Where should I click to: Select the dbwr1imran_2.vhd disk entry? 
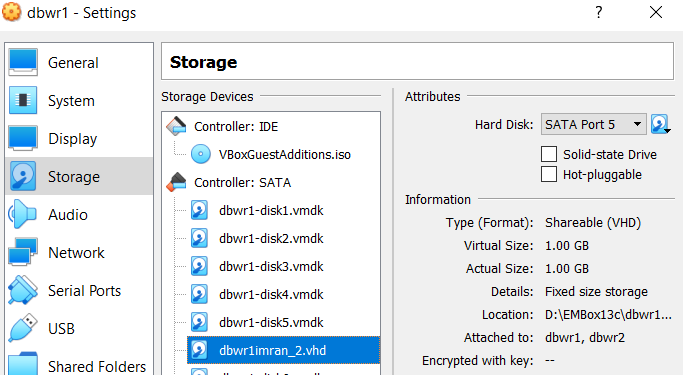pos(284,350)
